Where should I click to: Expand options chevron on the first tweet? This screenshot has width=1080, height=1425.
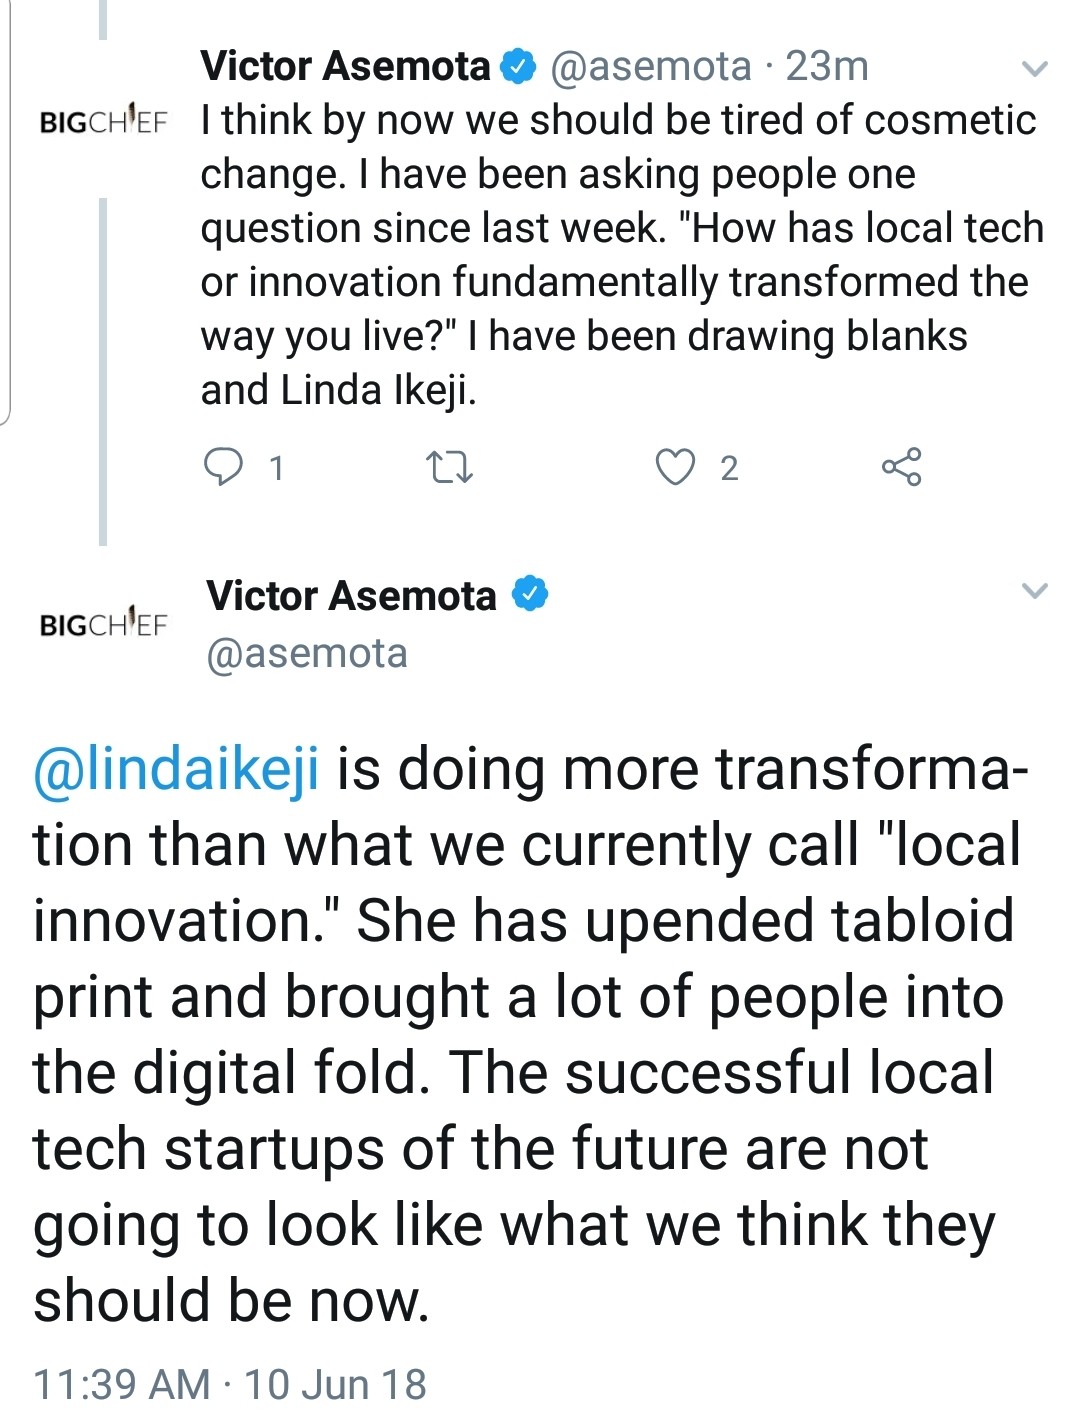(1035, 69)
